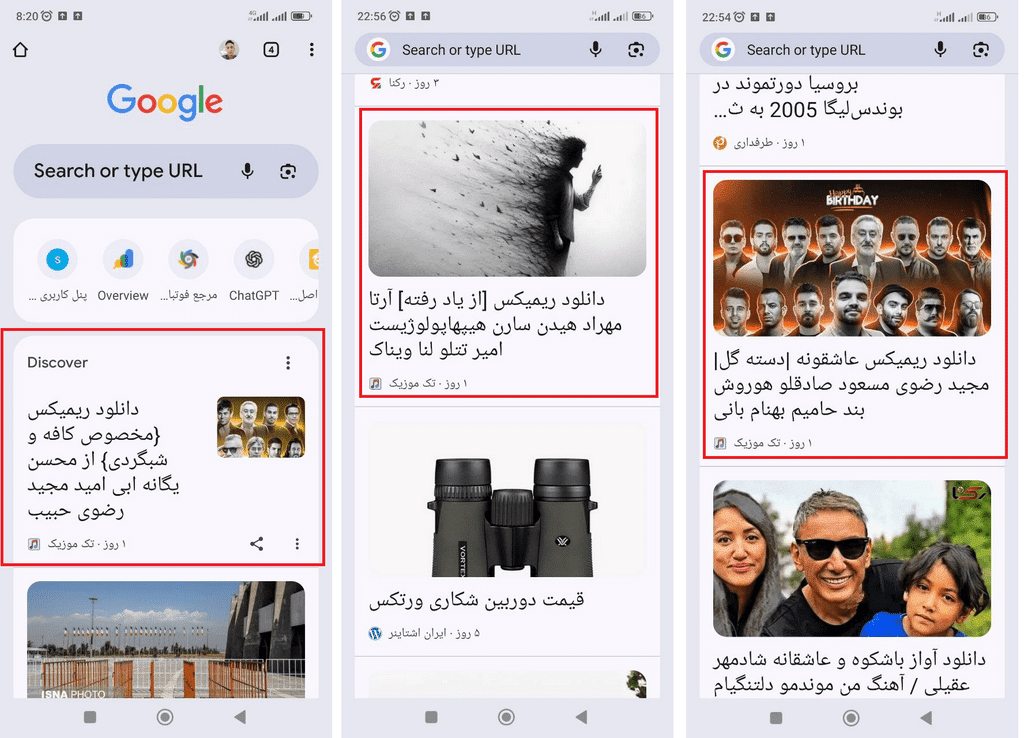
Task: Open the Overview shortcut
Action: (123, 260)
